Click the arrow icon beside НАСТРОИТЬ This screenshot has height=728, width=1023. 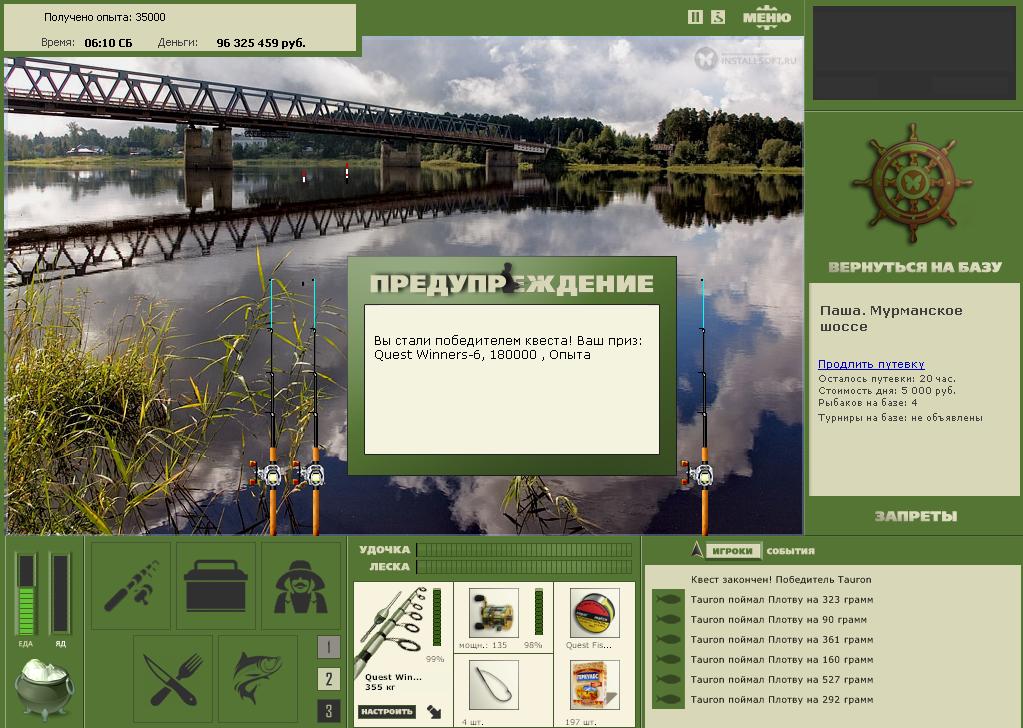pyautogui.click(x=434, y=712)
